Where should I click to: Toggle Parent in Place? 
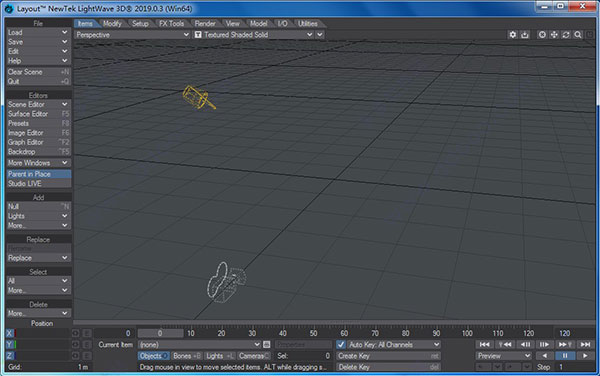tap(39, 174)
